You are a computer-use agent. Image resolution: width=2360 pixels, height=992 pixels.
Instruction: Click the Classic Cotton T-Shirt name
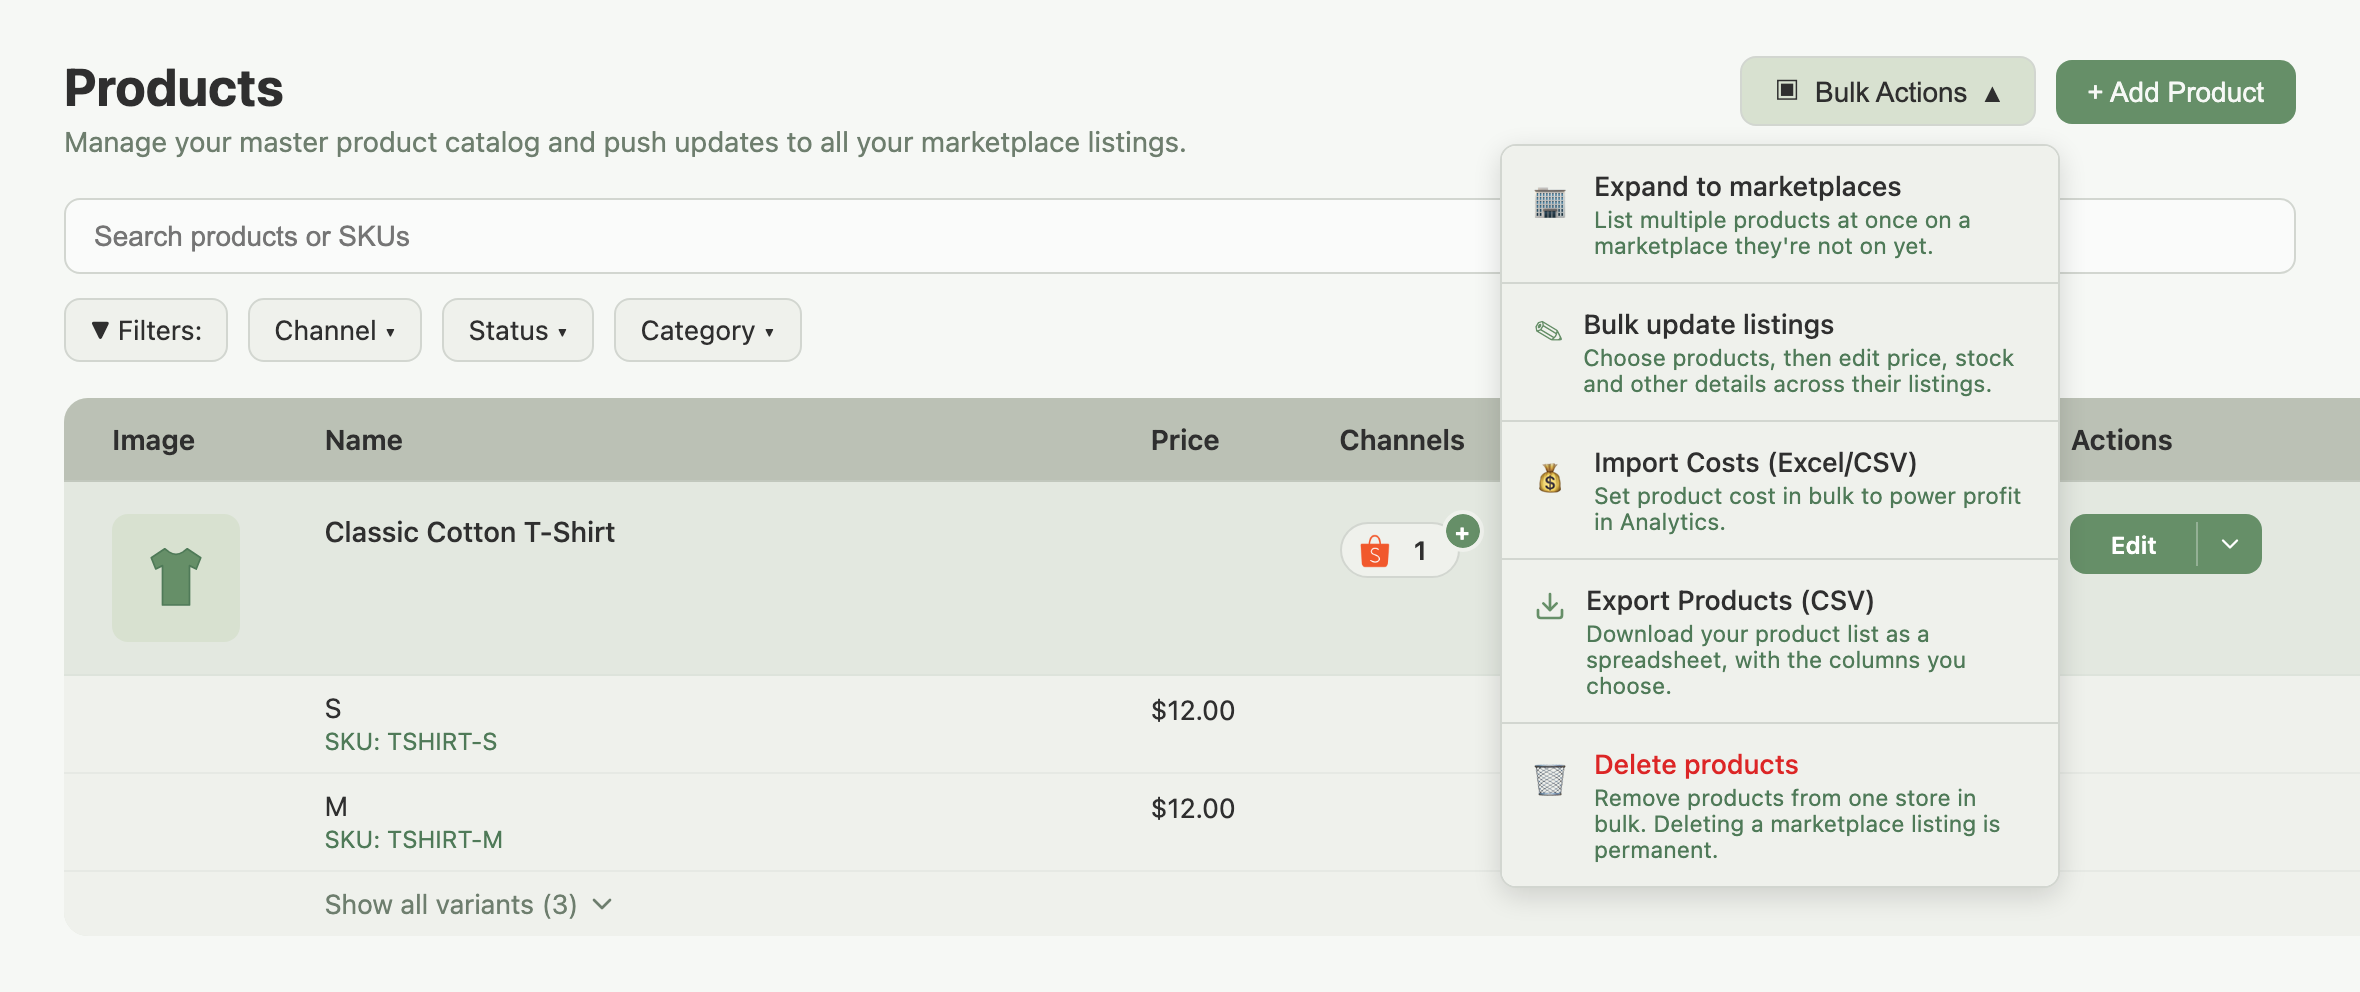click(x=470, y=532)
